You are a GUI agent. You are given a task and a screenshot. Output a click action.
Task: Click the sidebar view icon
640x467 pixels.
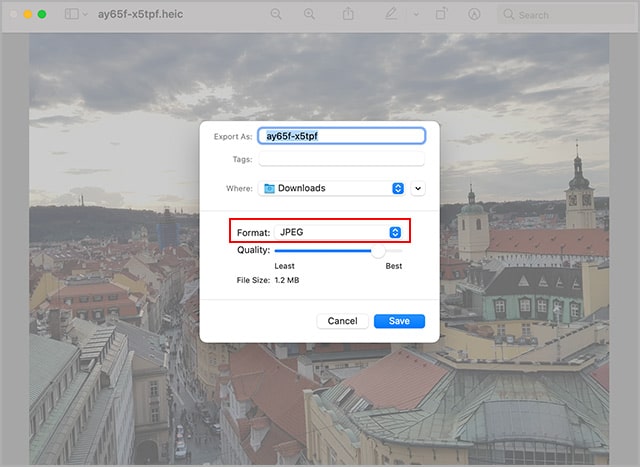[x=71, y=15]
